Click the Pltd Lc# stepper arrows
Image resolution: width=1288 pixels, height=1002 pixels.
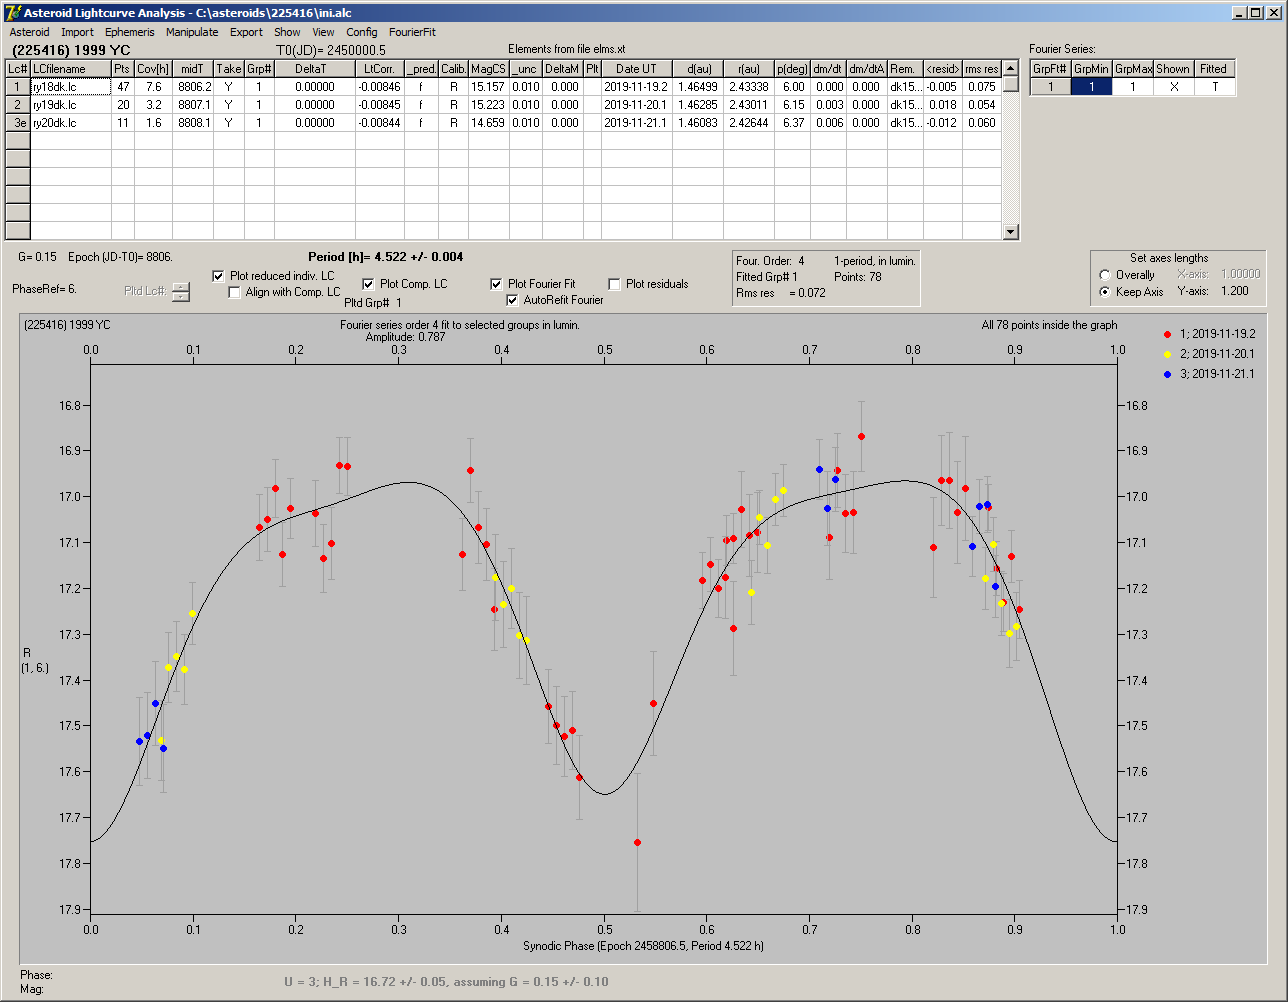coord(180,292)
